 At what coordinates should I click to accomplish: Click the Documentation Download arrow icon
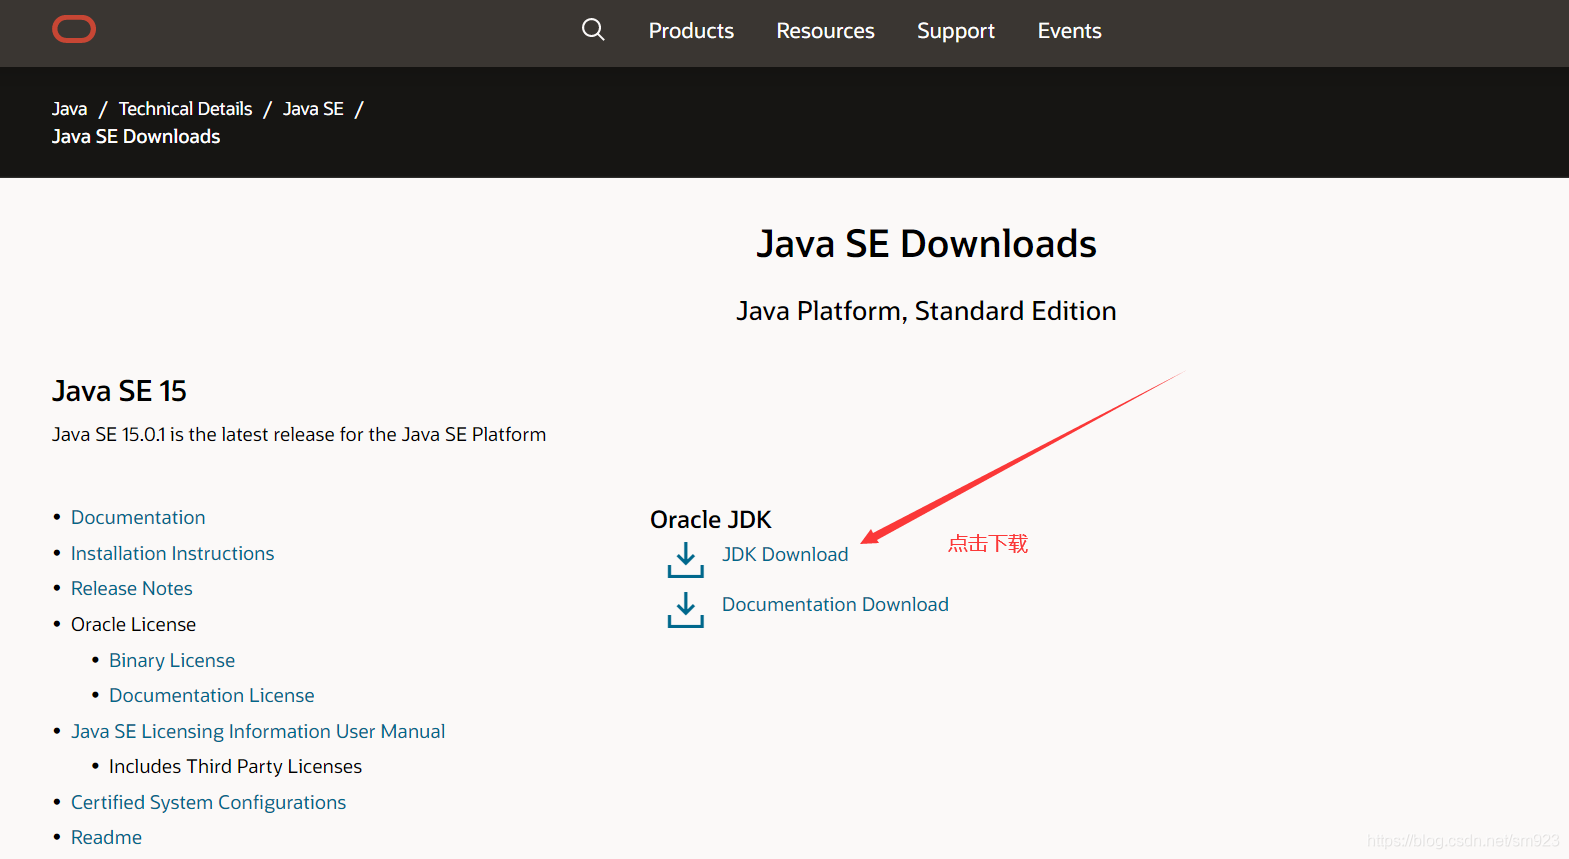tap(686, 609)
